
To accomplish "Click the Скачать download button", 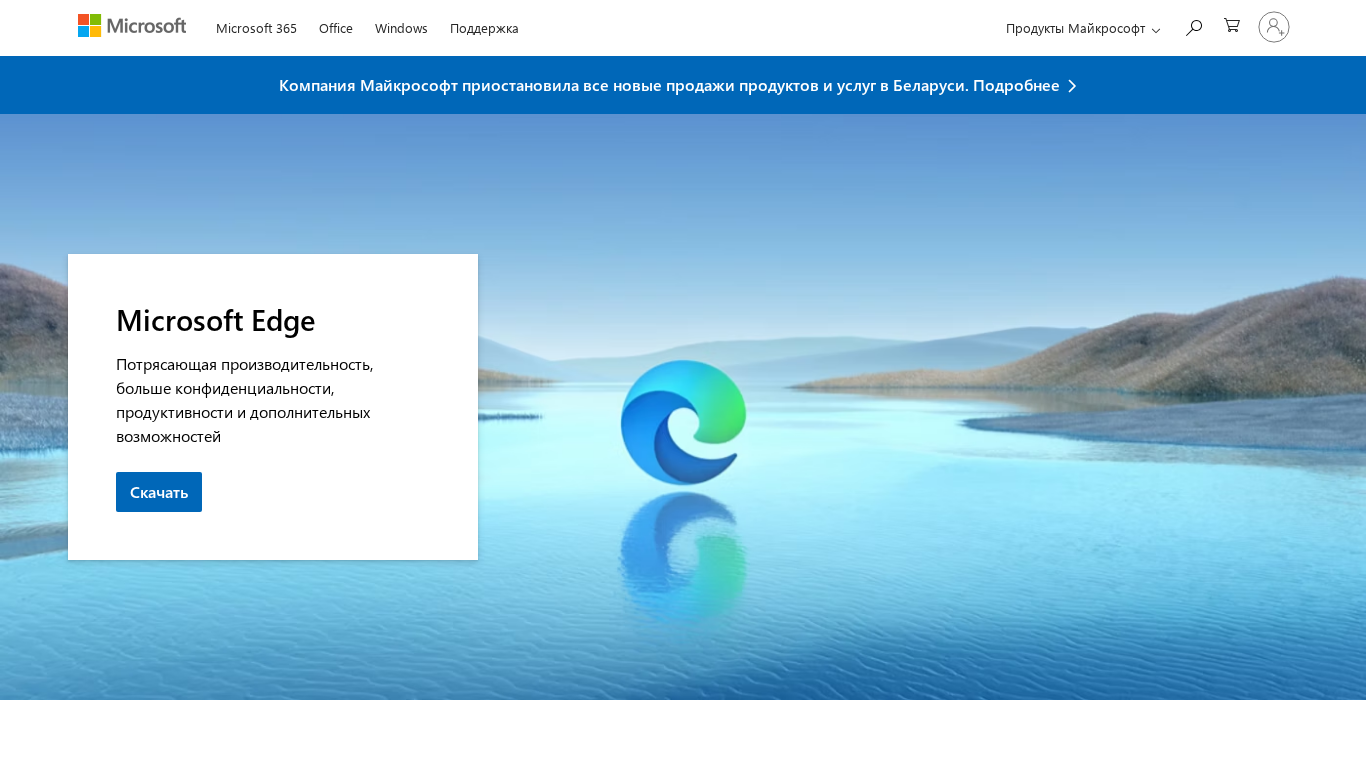I will pyautogui.click(x=159, y=492).
